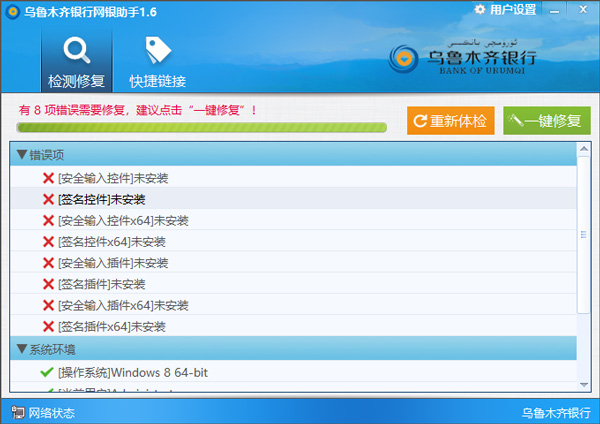Click the 错误项 section header text
Screen dimensions: 600x424
(x=47, y=155)
